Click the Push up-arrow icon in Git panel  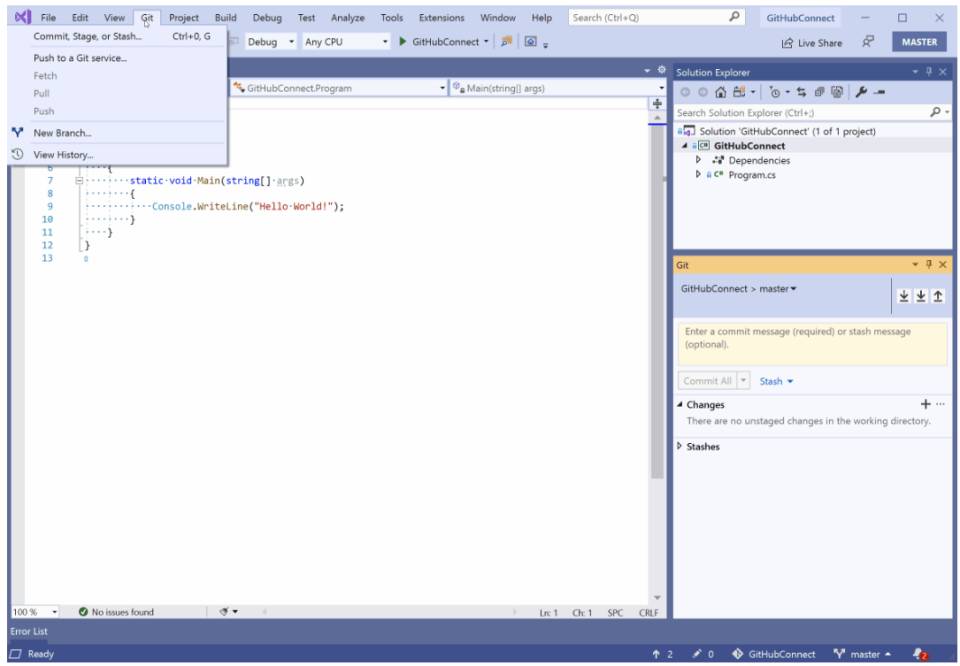point(938,296)
